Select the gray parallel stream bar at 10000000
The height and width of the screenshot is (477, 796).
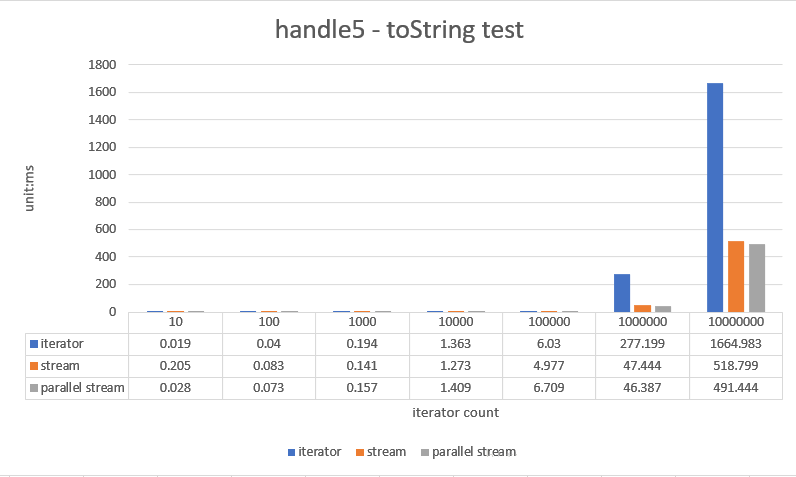click(756, 278)
